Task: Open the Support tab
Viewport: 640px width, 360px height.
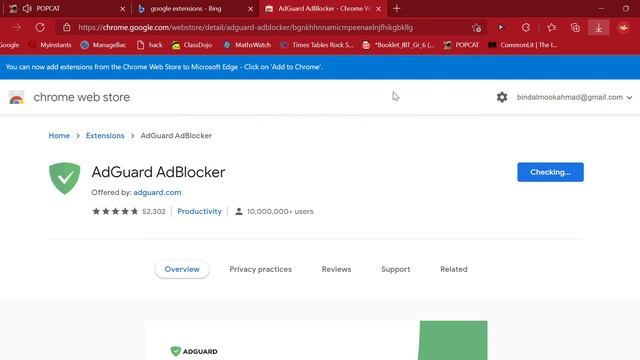Action: [396, 269]
